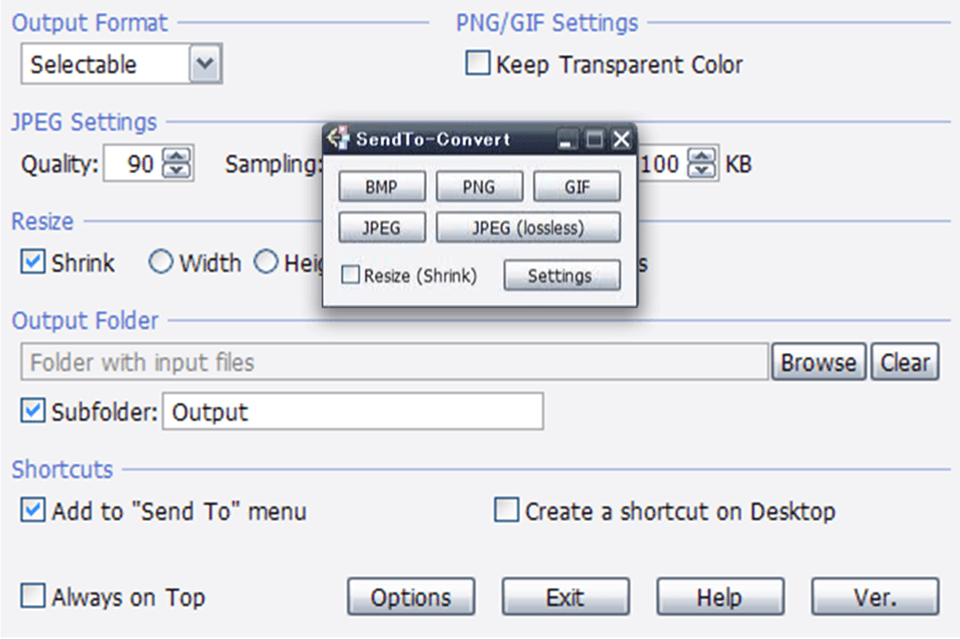Open the Output Format dropdown arrow

(x=205, y=64)
